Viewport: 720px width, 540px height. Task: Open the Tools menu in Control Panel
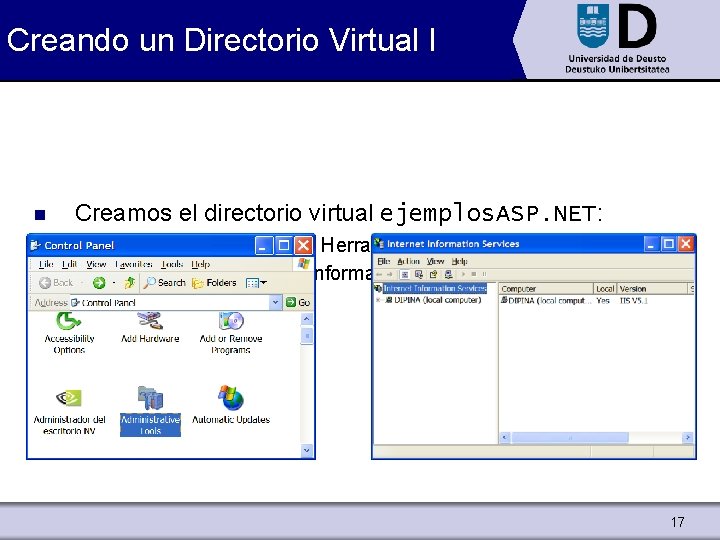coord(172,264)
